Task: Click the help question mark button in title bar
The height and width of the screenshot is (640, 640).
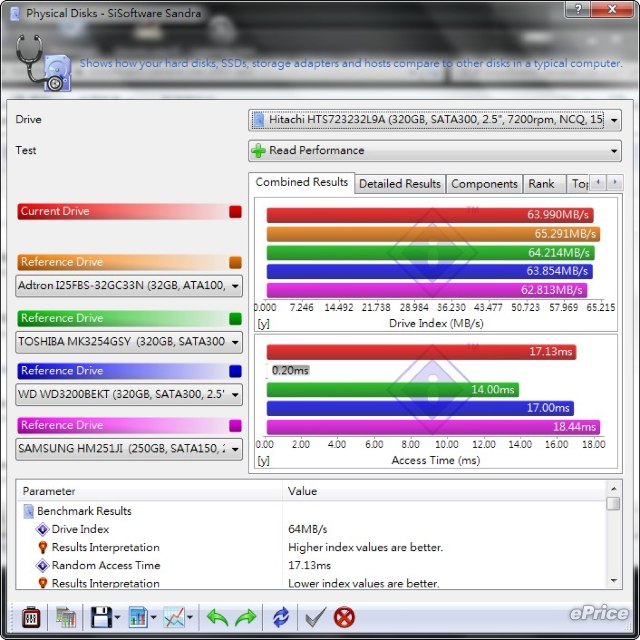Action: coord(576,10)
